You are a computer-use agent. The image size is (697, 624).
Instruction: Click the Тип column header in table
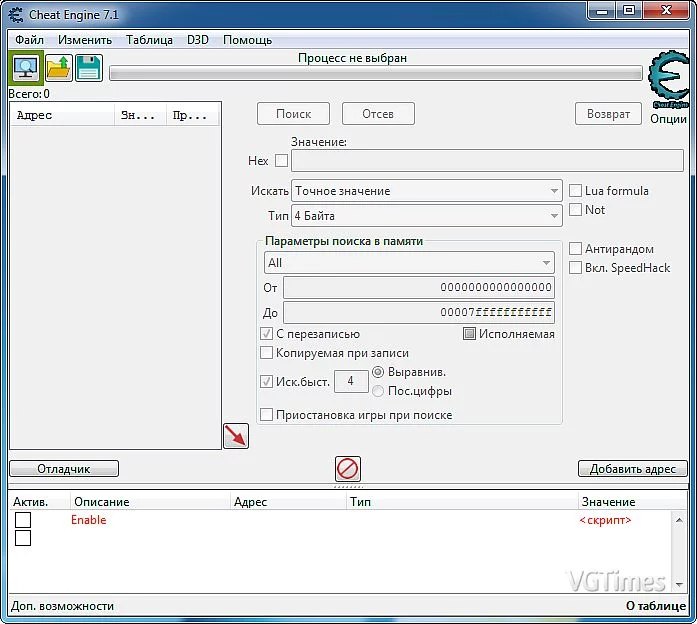[462, 502]
